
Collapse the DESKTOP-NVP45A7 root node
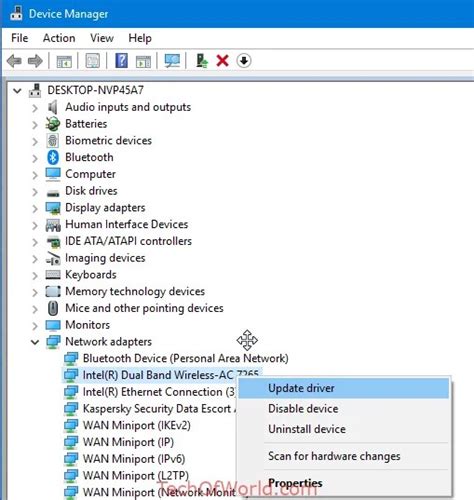17,91
